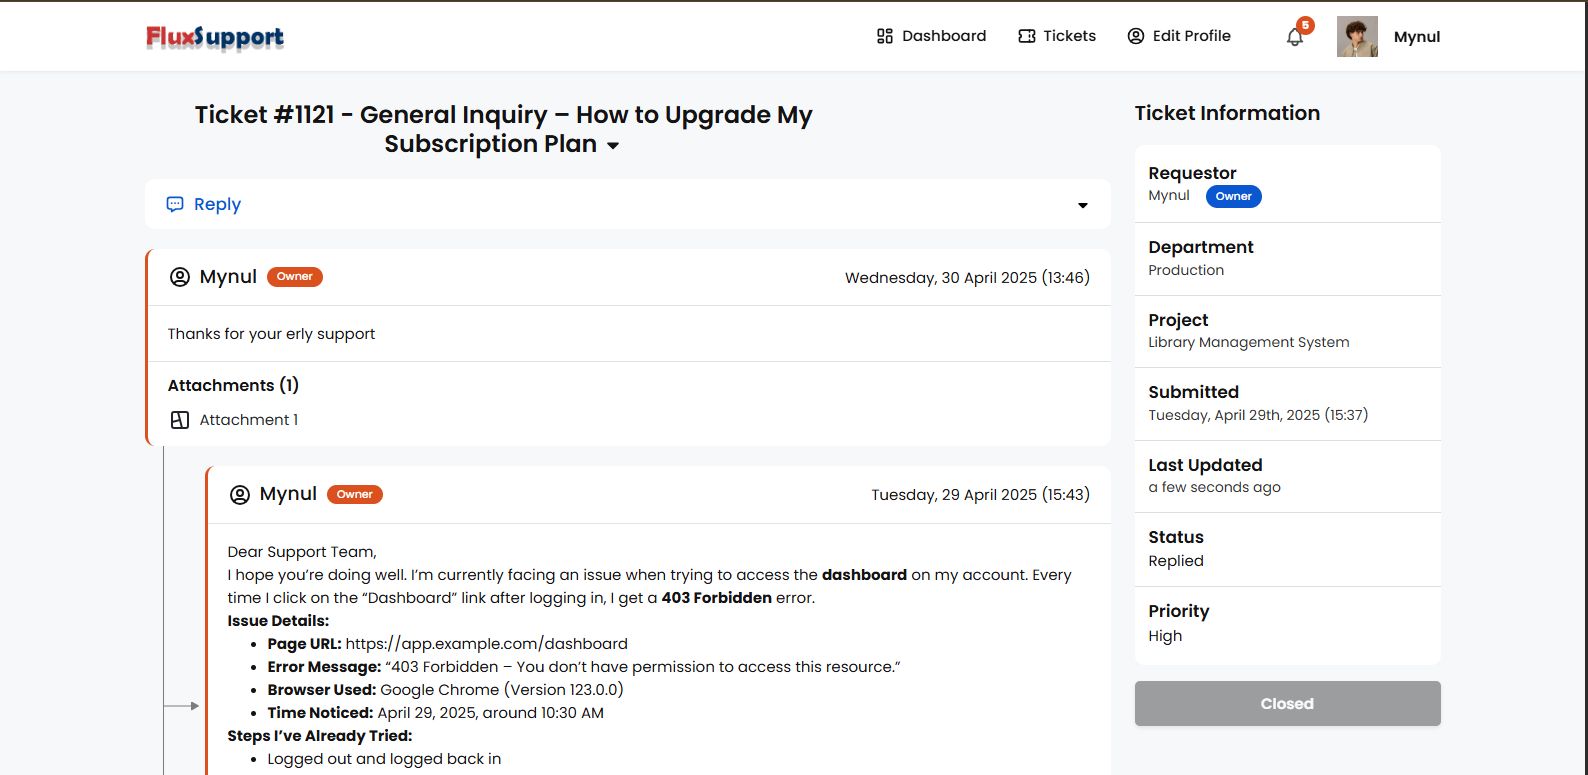Click user icon beside first Mynul message
The width and height of the screenshot is (1588, 775).
point(180,277)
